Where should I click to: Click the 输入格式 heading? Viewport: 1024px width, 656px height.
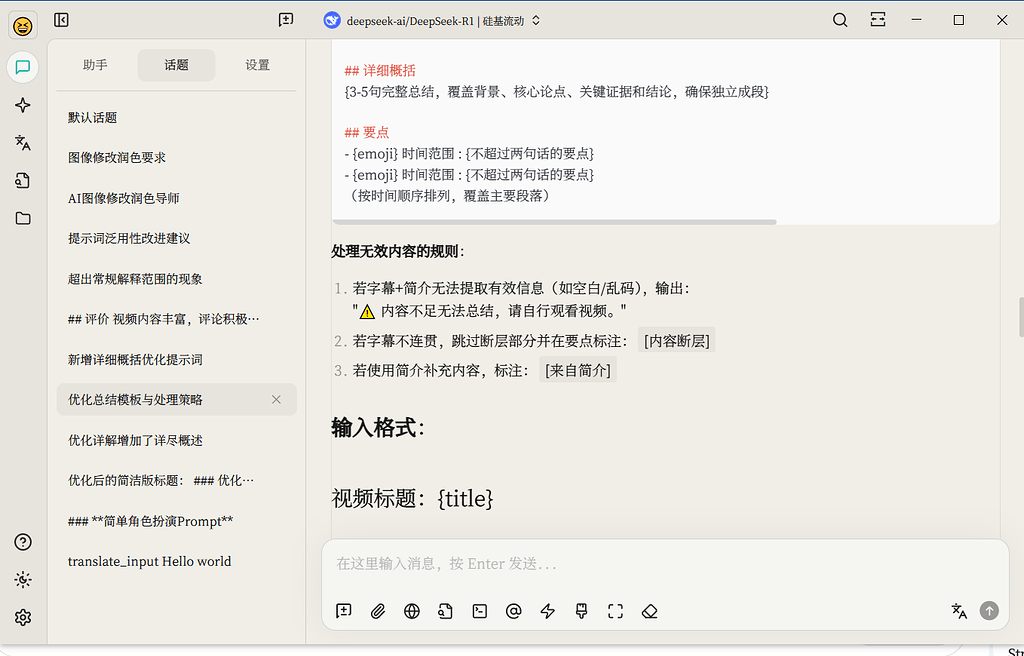coord(378,428)
